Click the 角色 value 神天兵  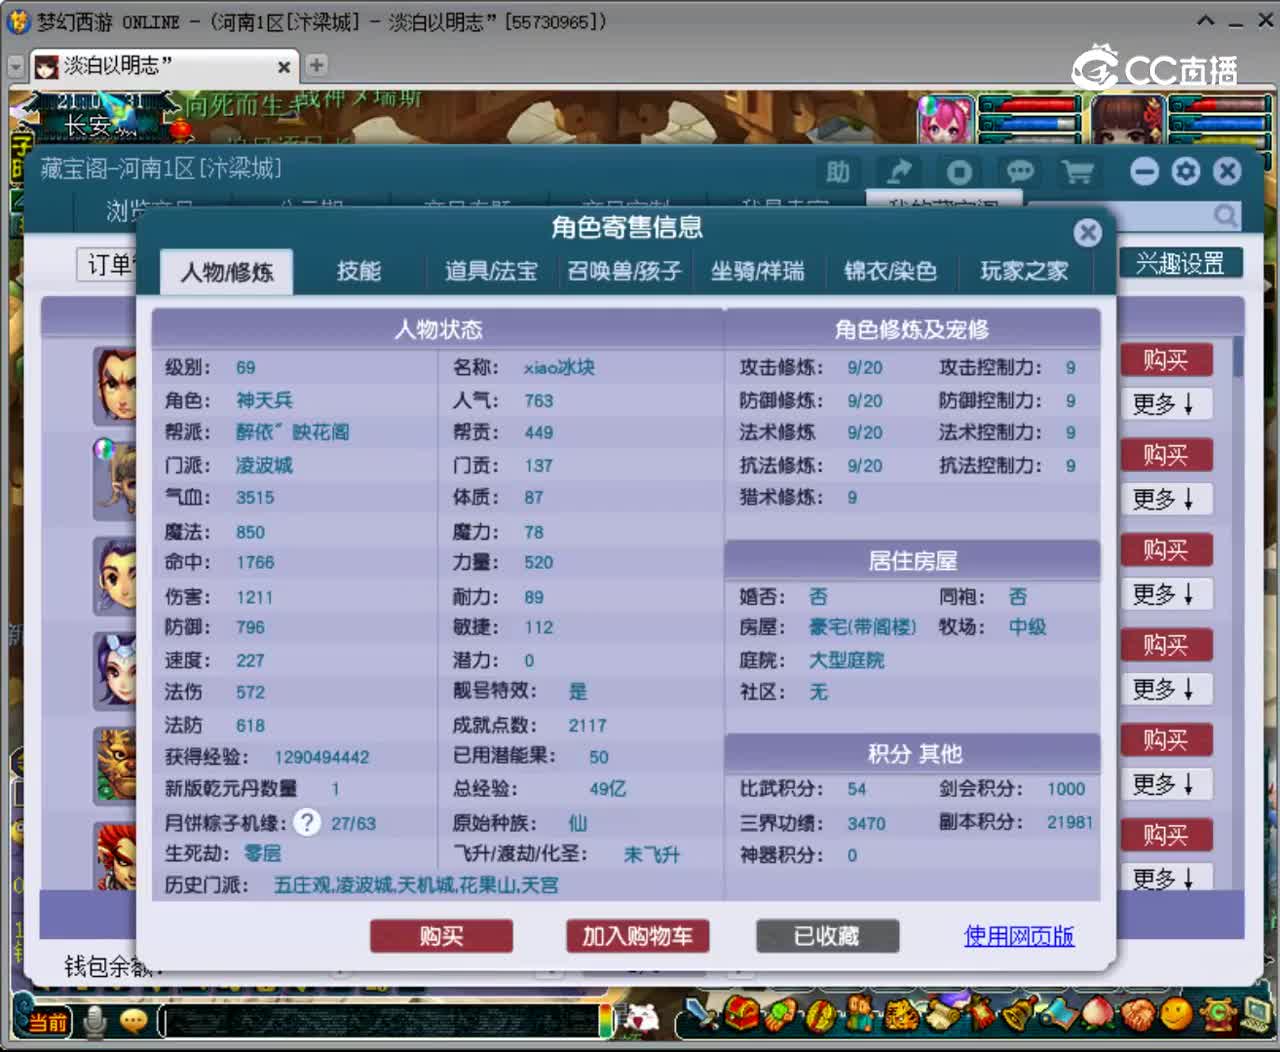(265, 400)
